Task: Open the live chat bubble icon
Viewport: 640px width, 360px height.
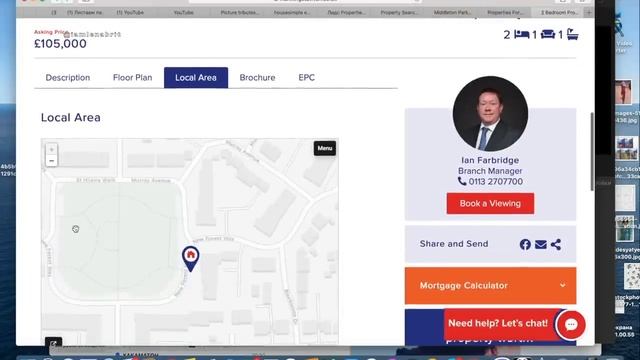Action: pos(571,324)
